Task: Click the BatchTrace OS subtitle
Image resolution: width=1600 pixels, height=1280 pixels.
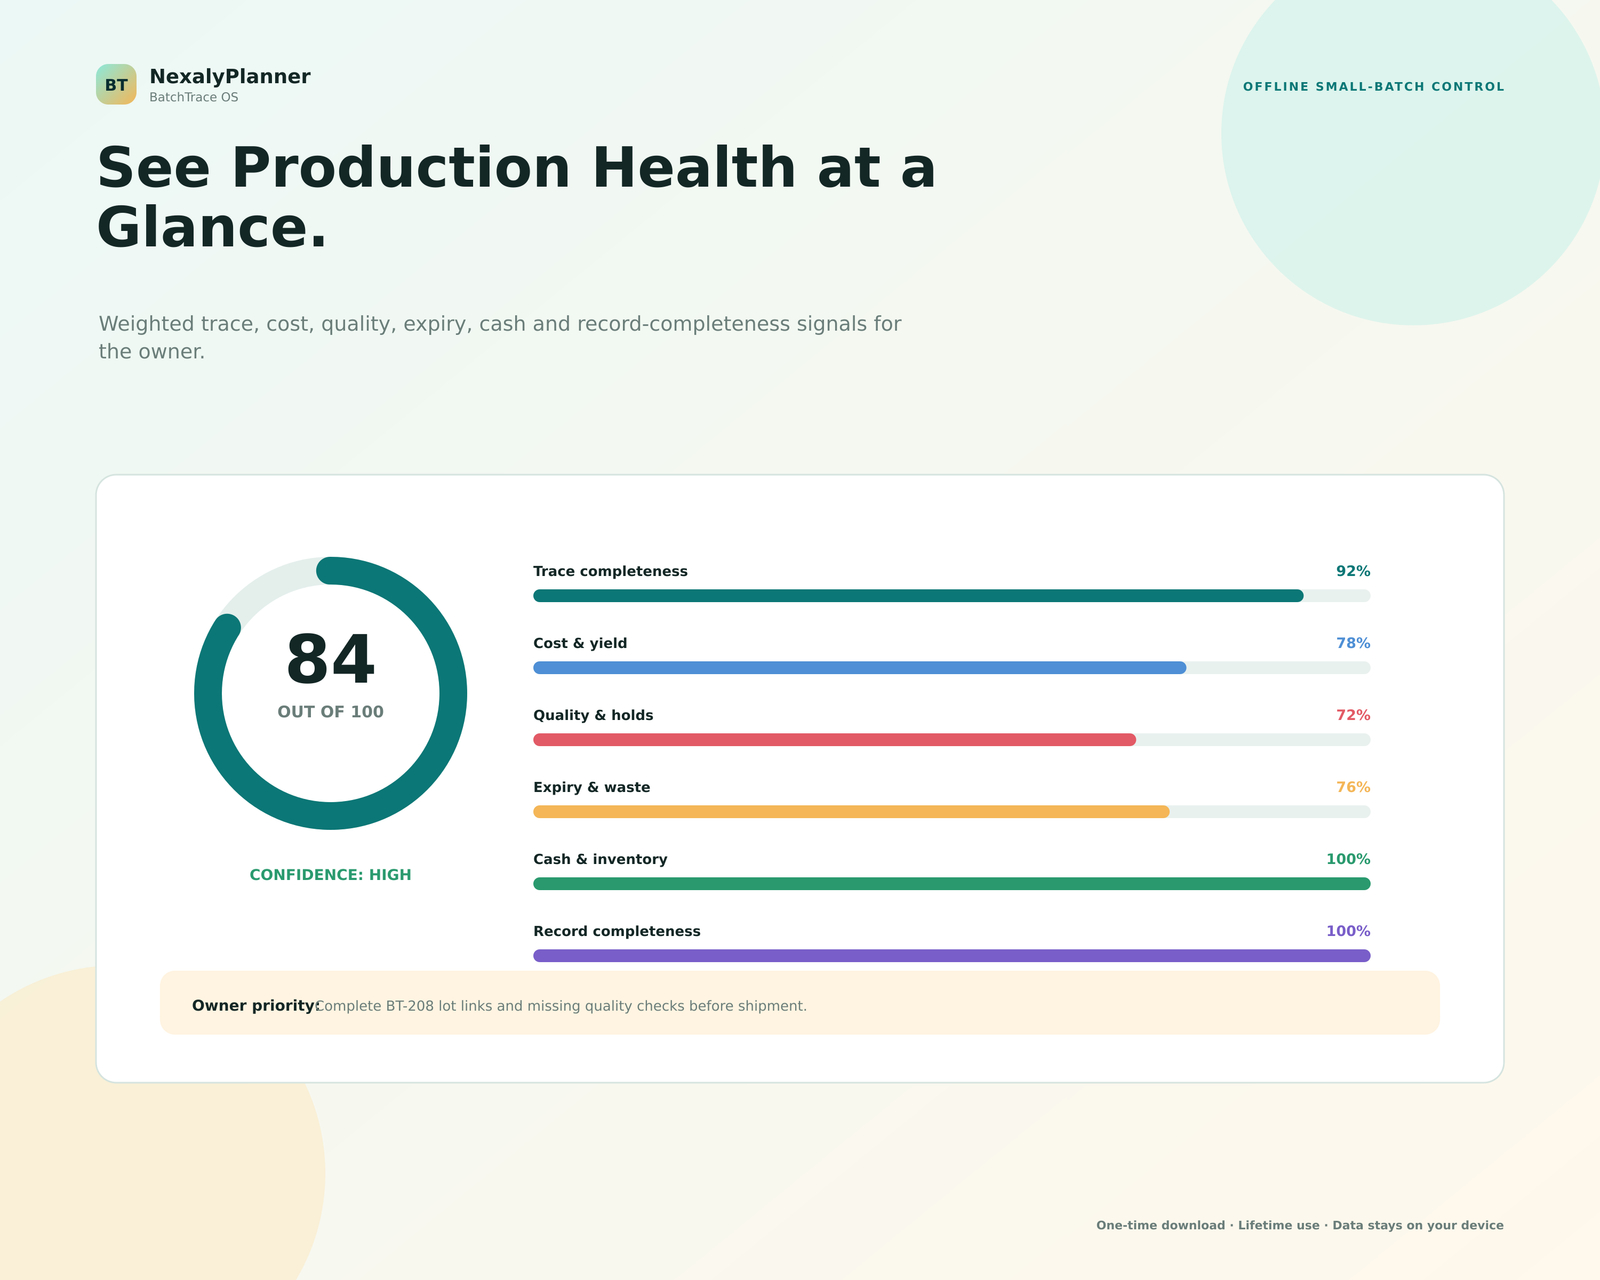Action: click(x=194, y=97)
